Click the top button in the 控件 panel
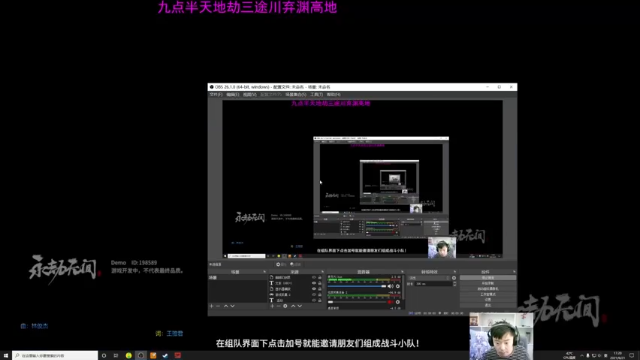The image size is (640, 360). tap(488, 278)
